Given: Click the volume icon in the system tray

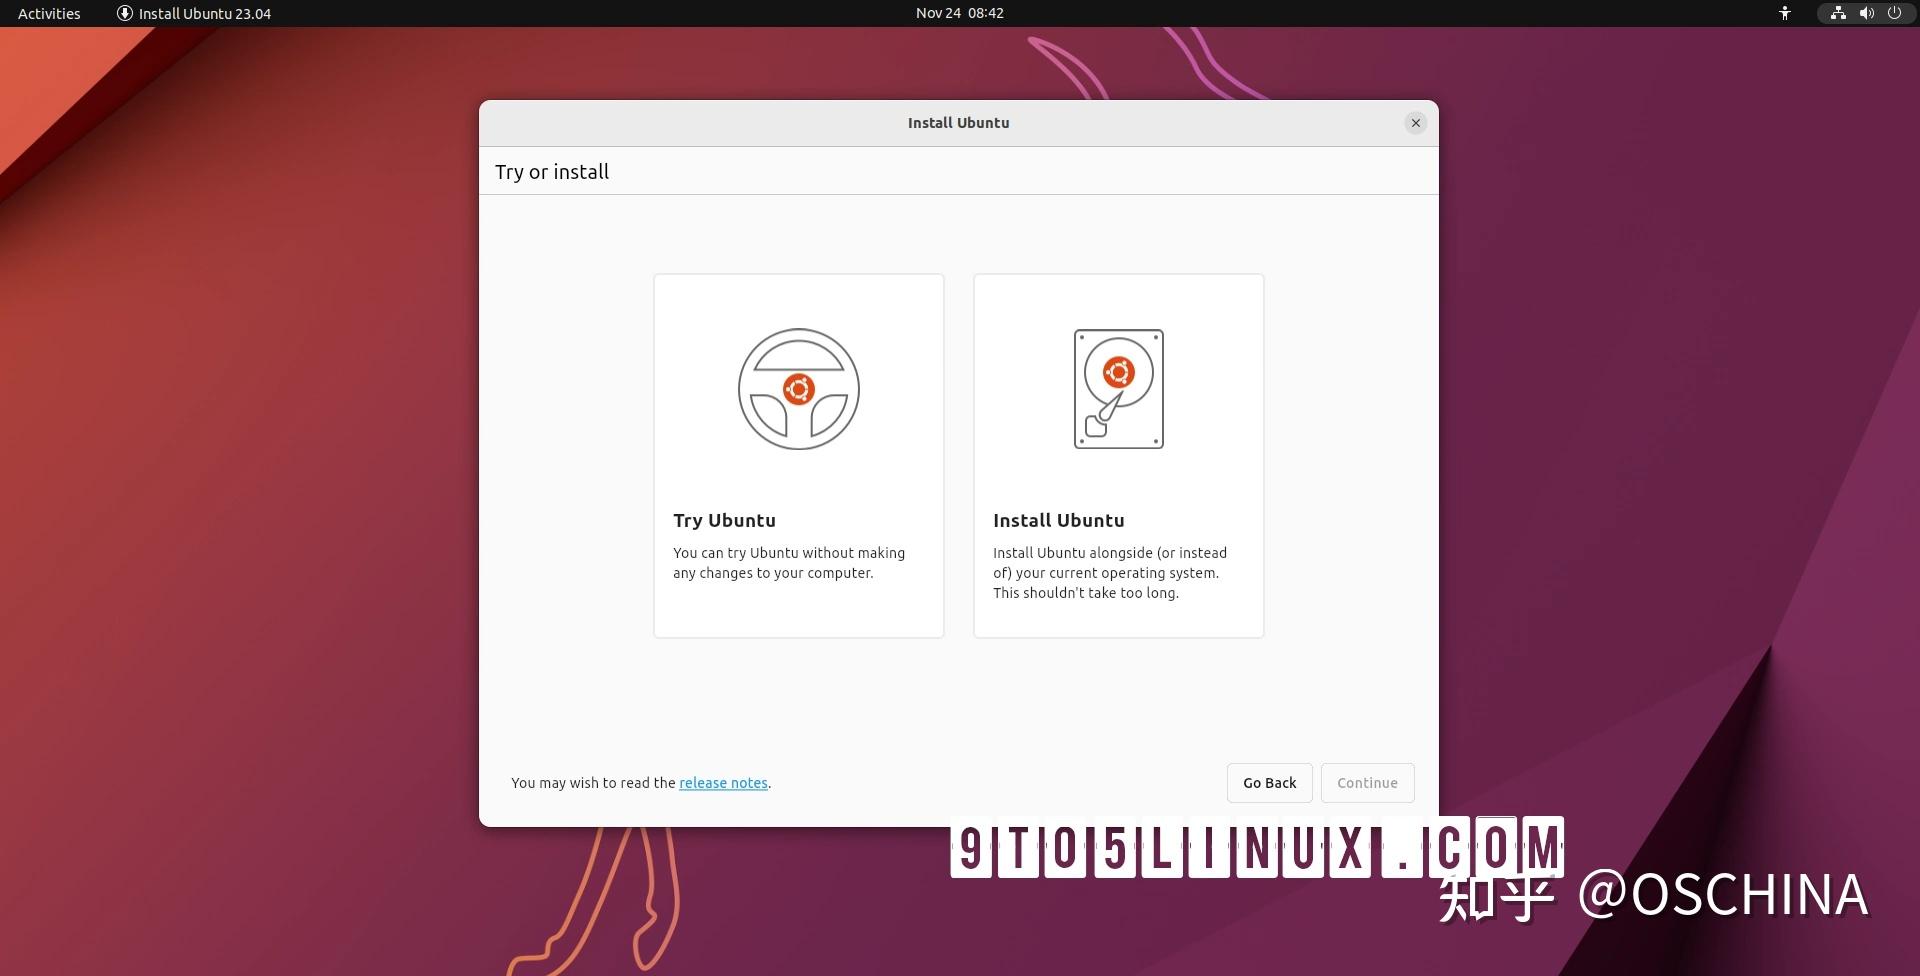Looking at the screenshot, I should tap(1866, 13).
